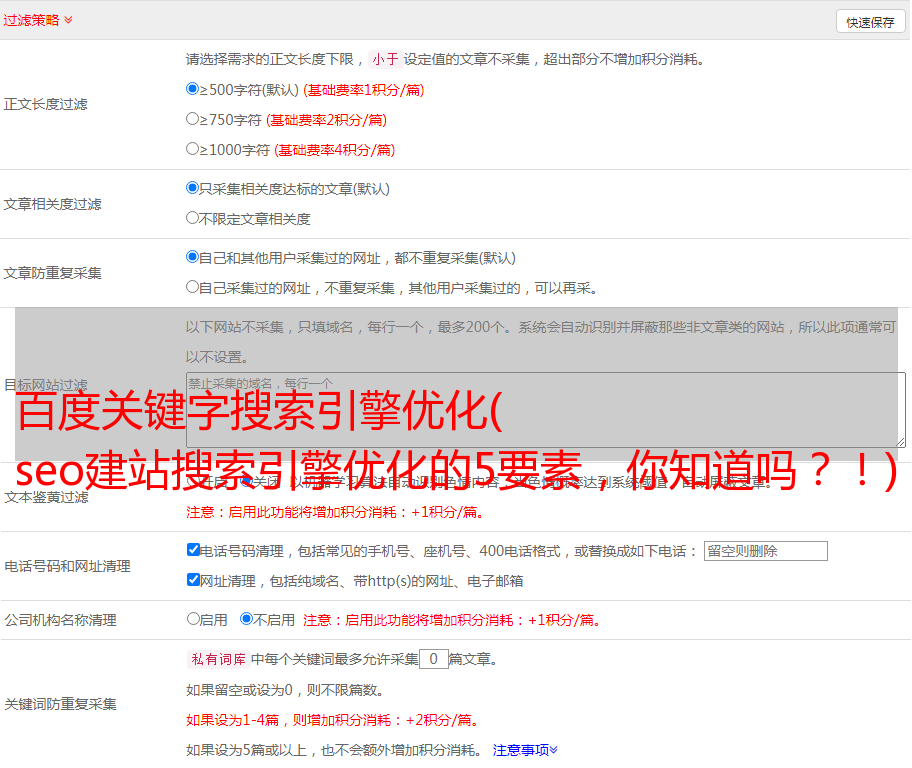
Task: Choose the ≥750字符 length option
Action: pyautogui.click(x=192, y=119)
